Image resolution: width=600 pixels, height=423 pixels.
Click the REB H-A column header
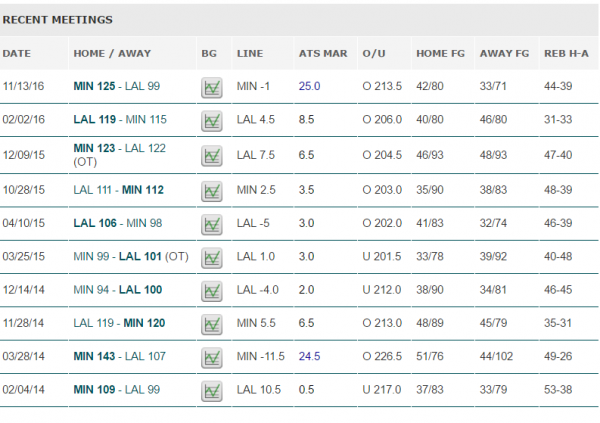(x=566, y=54)
